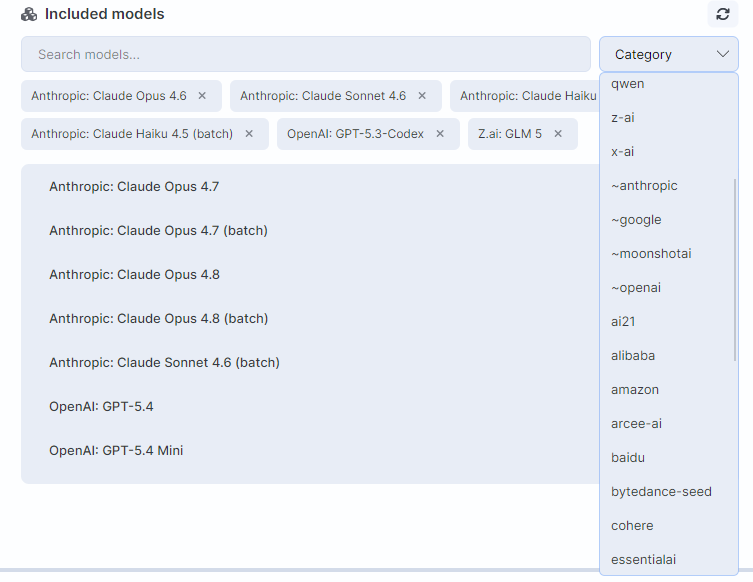Pick ai21 category option
This screenshot has height=582, width=753.
668,322
